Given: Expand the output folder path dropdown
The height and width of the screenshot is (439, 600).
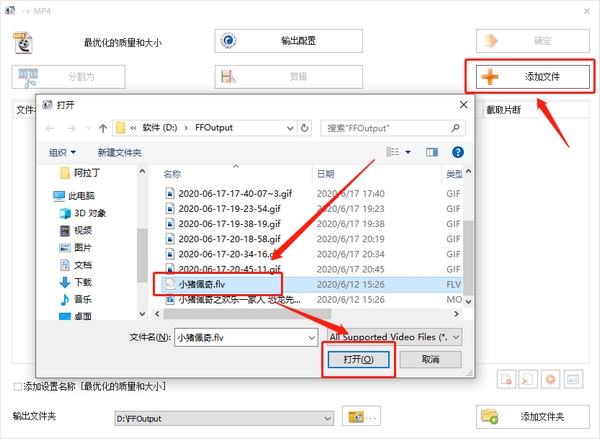Looking at the screenshot, I should (x=327, y=417).
